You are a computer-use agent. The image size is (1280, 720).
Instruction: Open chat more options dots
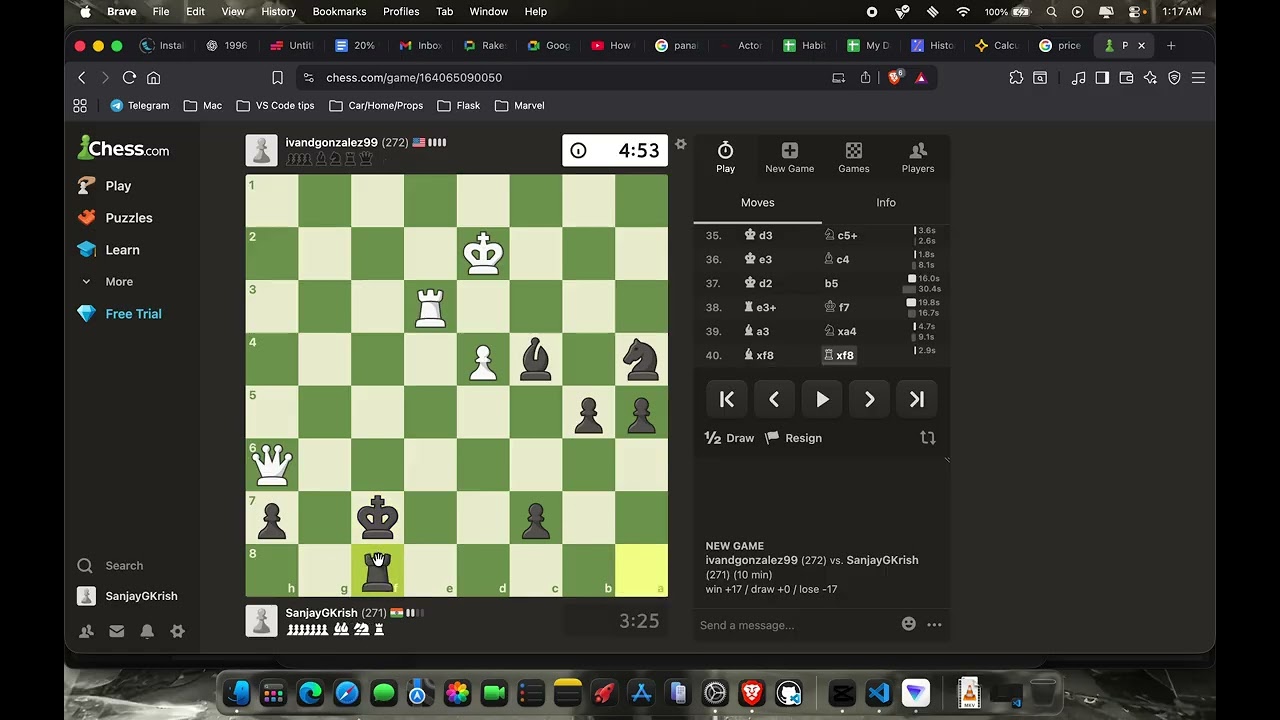[x=934, y=624]
